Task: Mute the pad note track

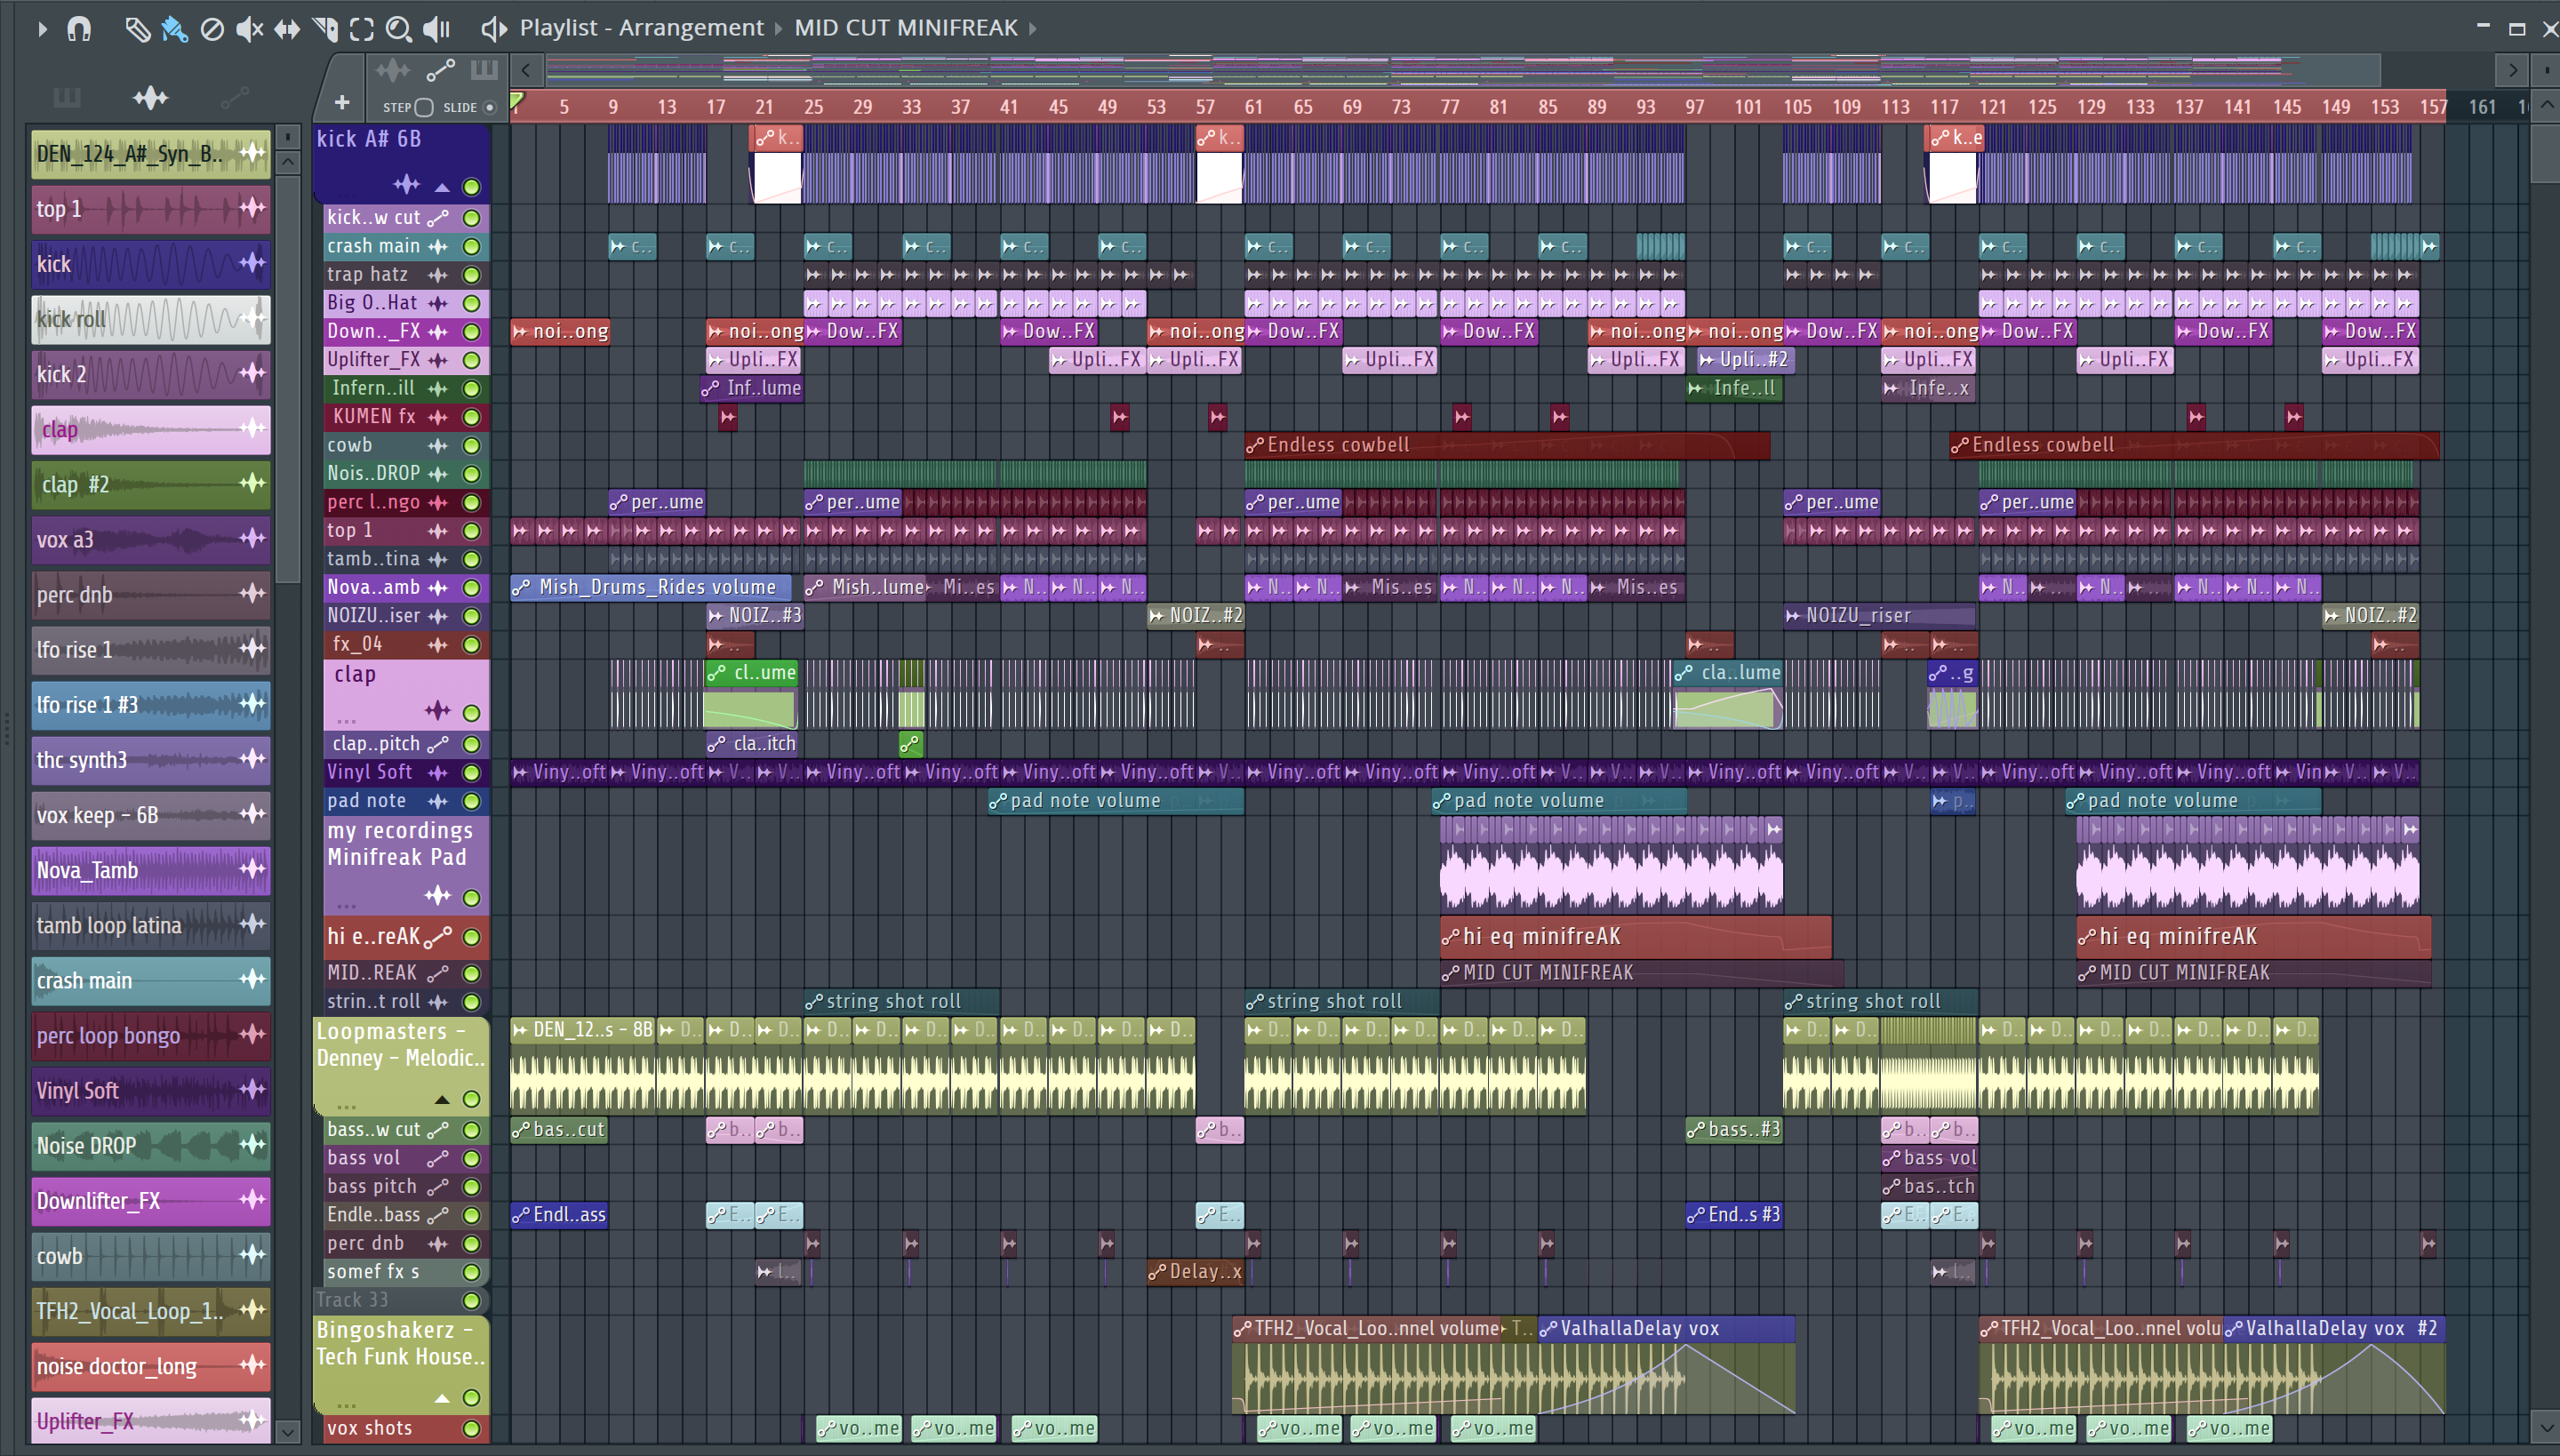Action: click(472, 801)
